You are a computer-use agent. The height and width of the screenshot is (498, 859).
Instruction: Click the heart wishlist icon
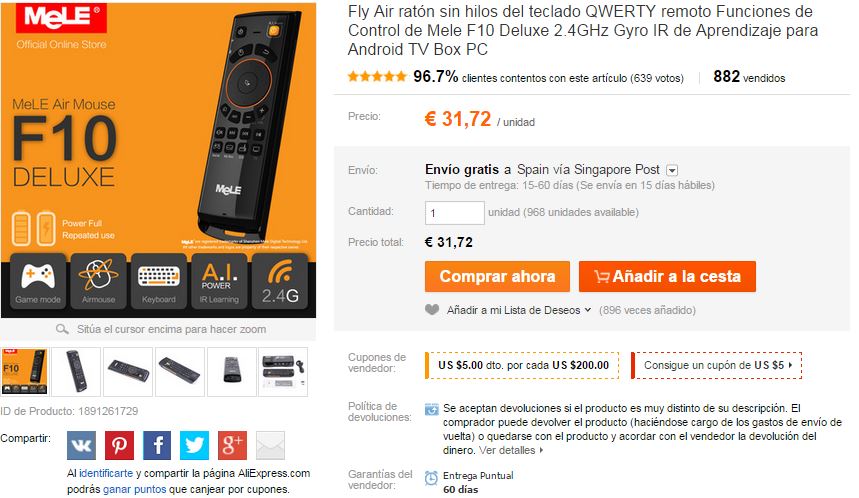tap(432, 310)
